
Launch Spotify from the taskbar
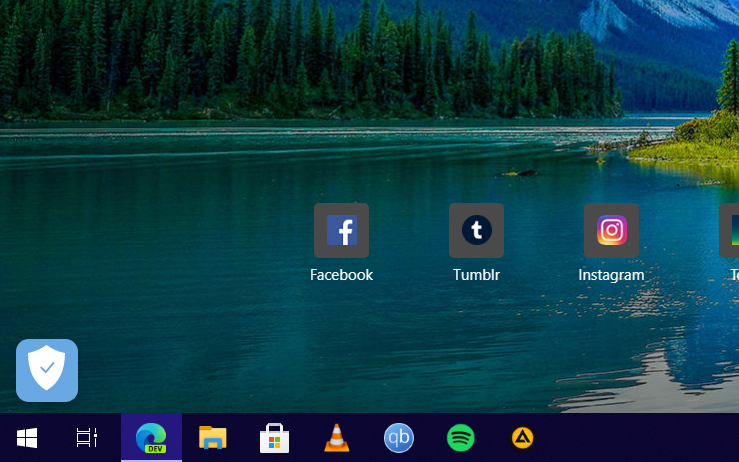pos(460,437)
